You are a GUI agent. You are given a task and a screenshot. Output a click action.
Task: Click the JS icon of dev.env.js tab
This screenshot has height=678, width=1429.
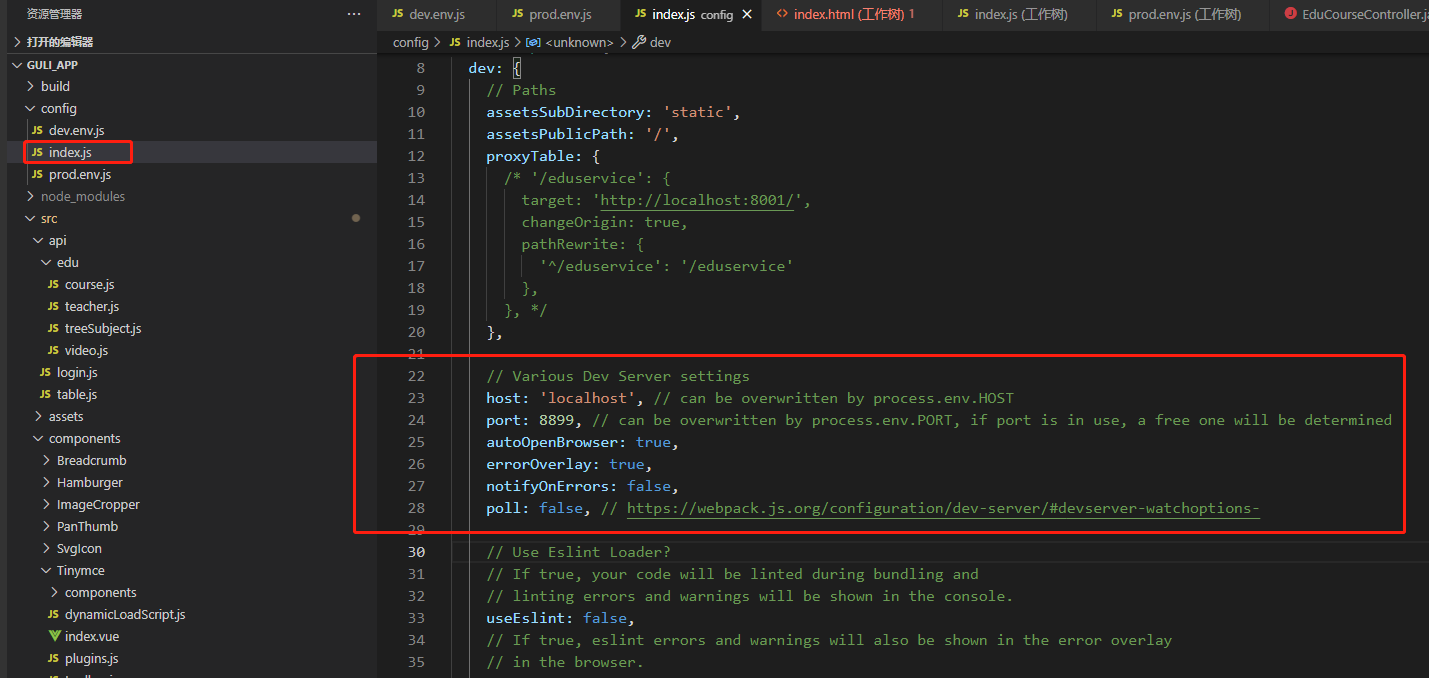397,14
